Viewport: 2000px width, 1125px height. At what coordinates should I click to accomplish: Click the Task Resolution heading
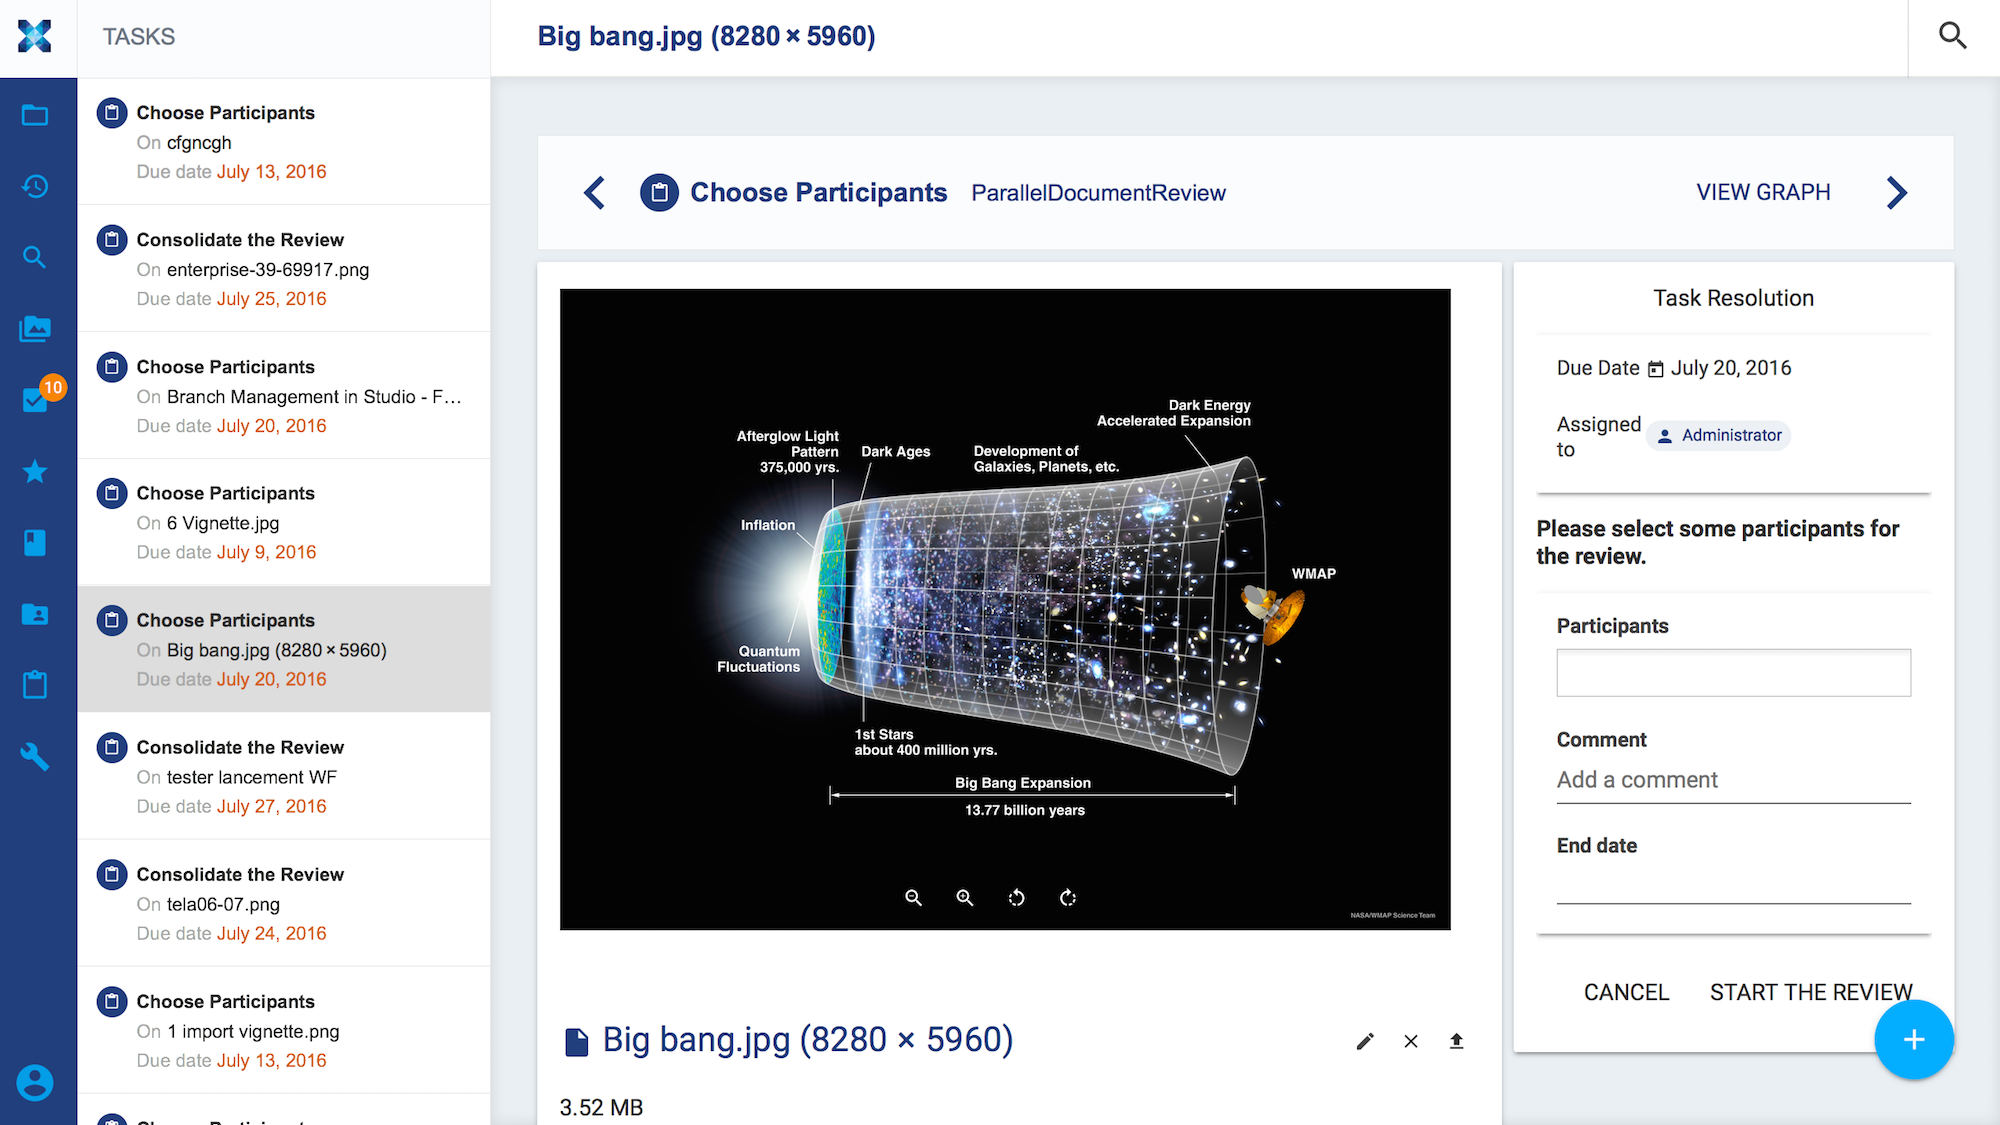[x=1733, y=298]
